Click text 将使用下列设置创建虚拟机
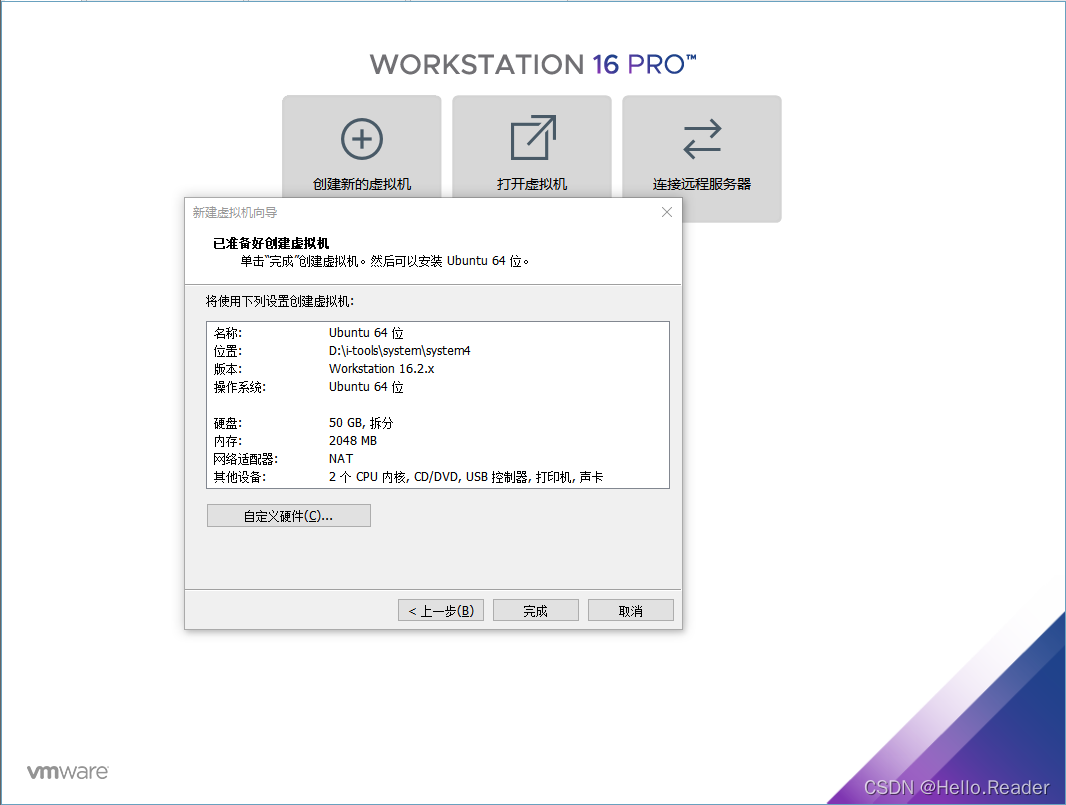1066x805 pixels. [280, 301]
